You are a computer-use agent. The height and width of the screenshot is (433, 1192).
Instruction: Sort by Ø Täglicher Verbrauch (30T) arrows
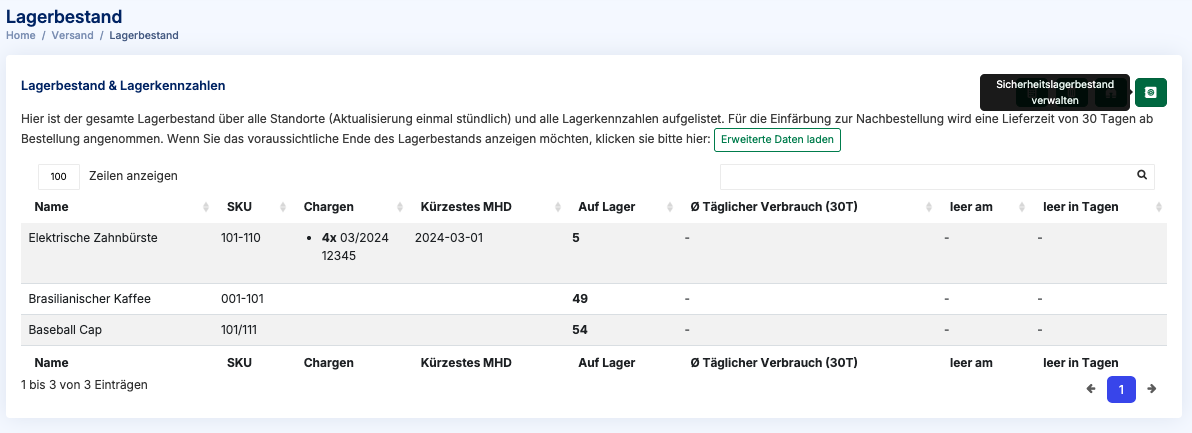coord(929,207)
